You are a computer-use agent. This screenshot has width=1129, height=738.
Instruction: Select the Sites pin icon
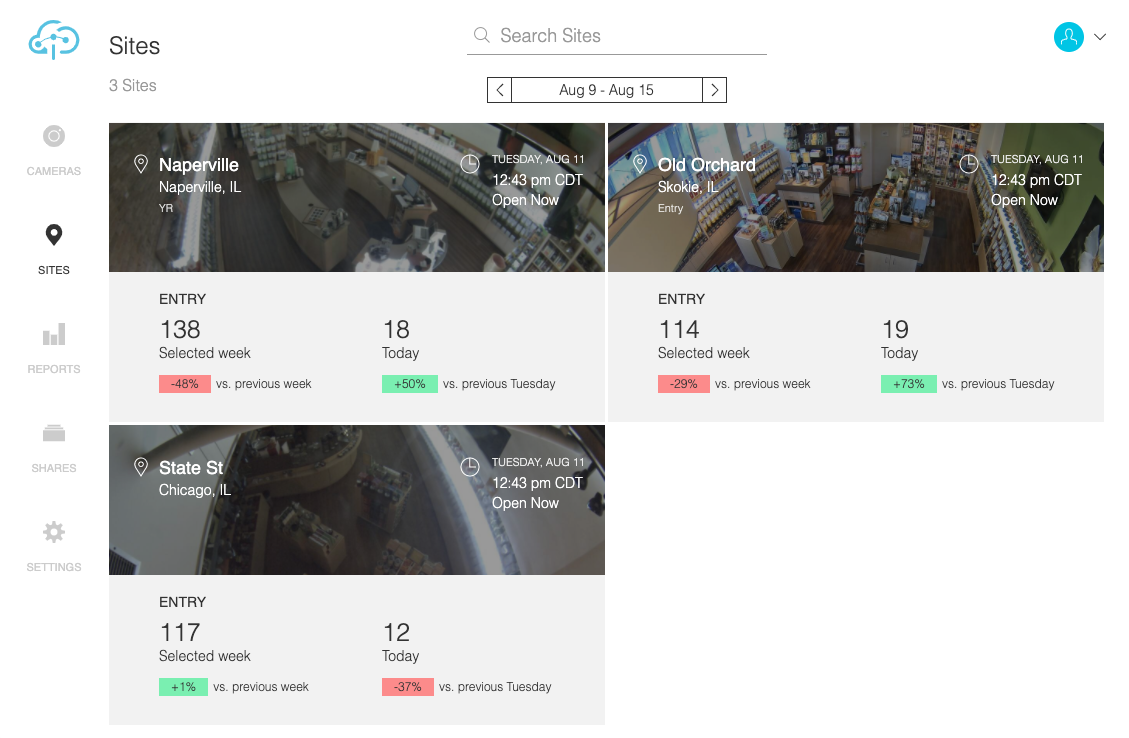tap(54, 235)
